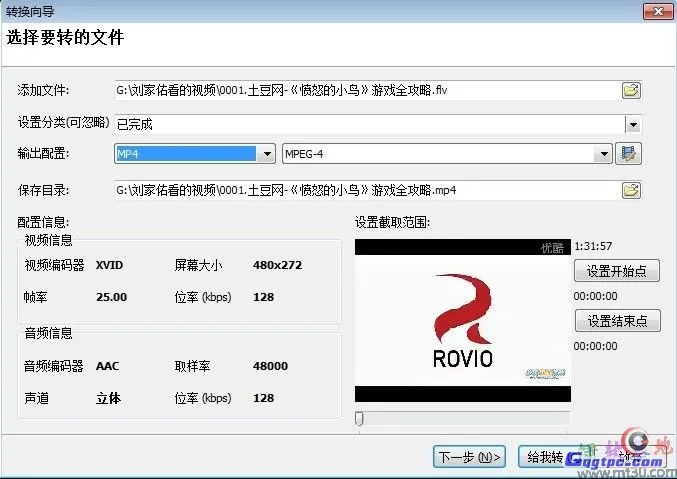Click the 480x272 screen size value

(x=277, y=265)
